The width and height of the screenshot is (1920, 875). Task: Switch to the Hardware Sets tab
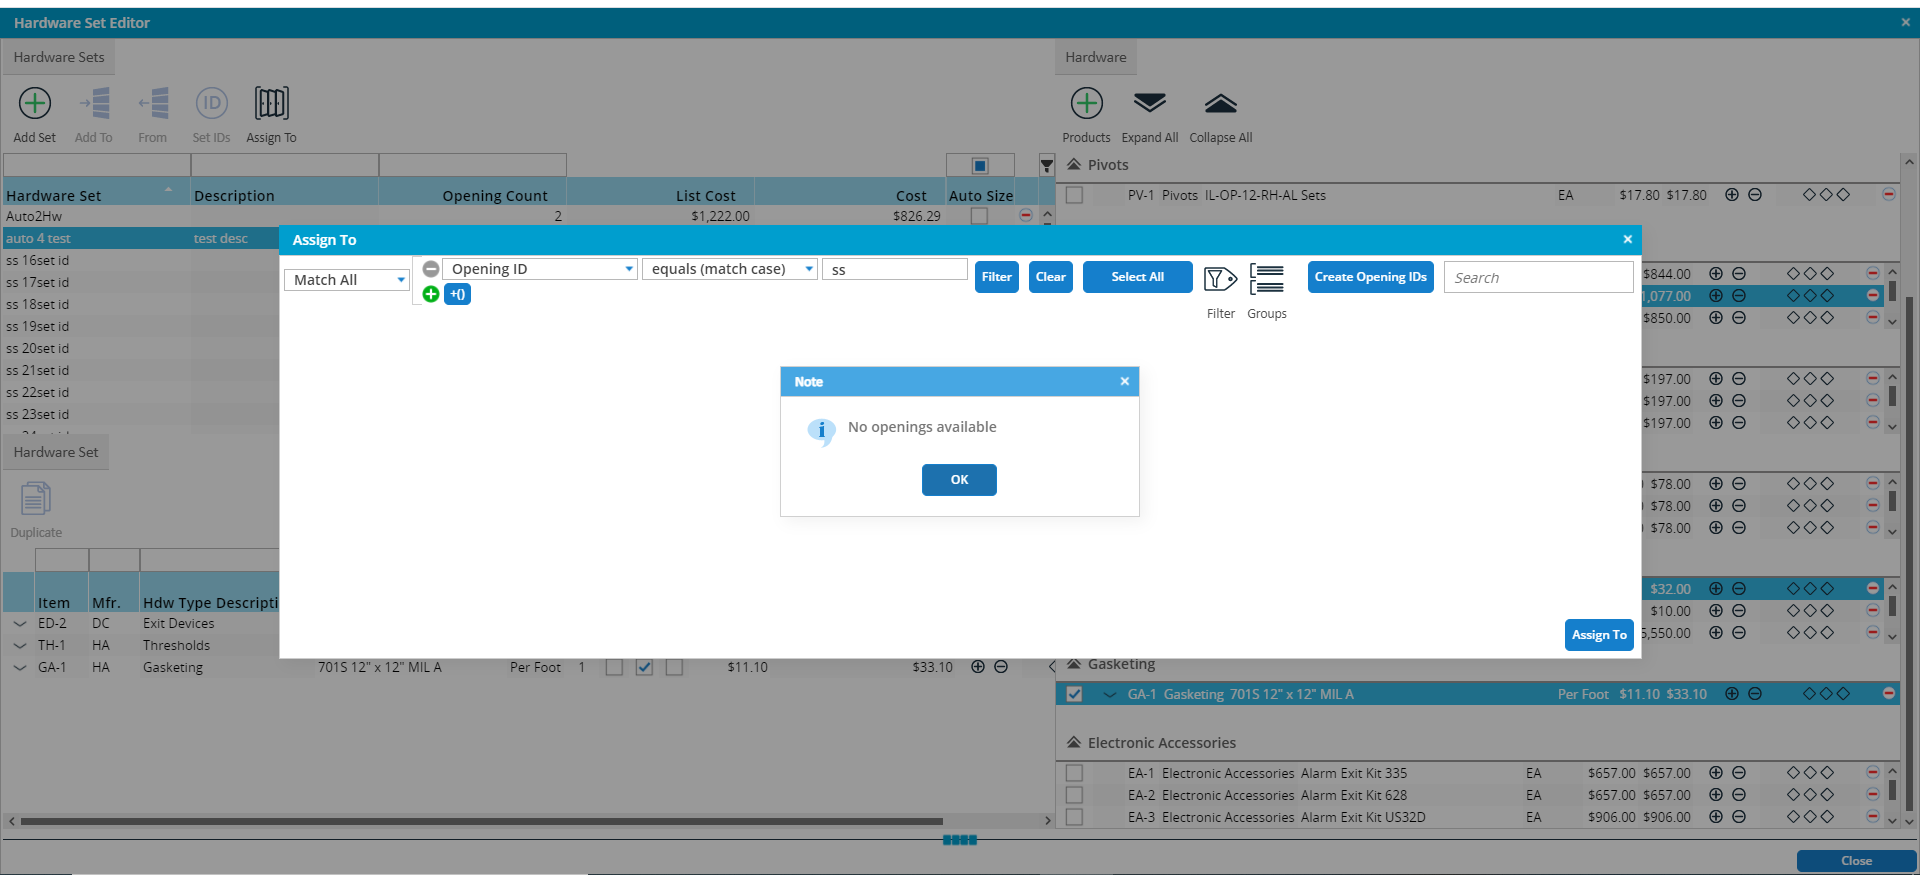(x=59, y=57)
